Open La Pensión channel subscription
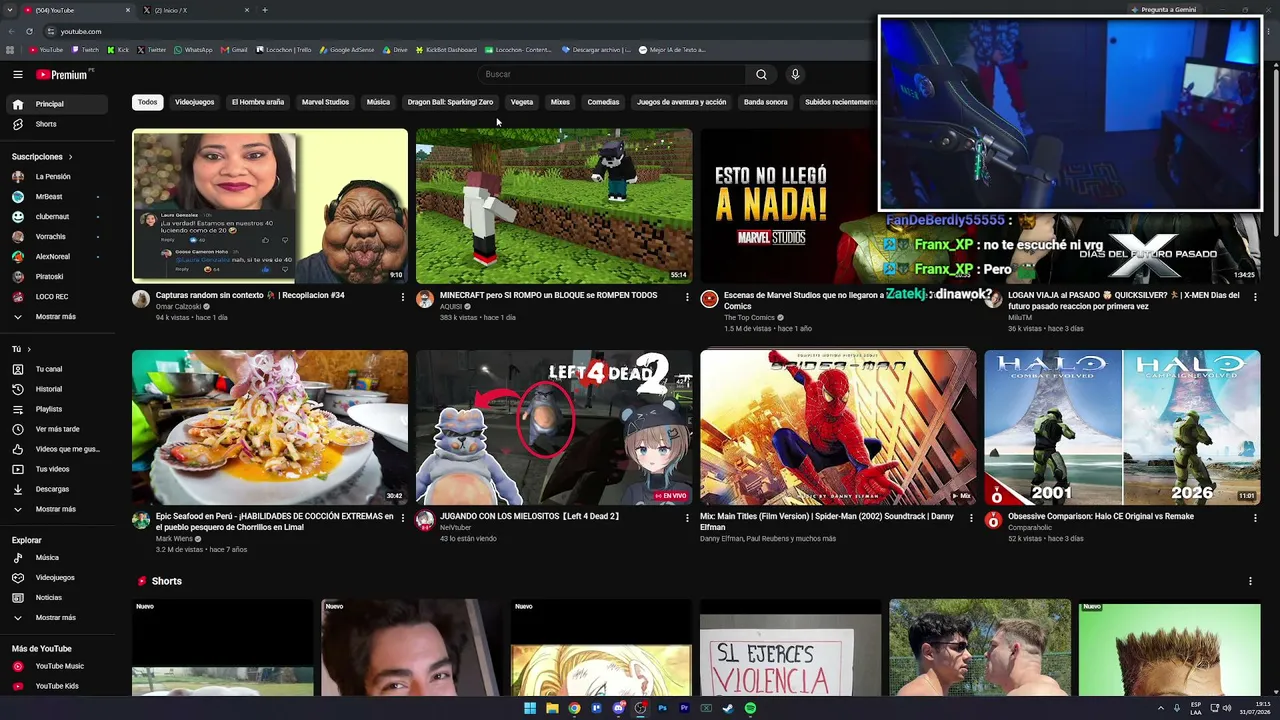1280x720 pixels. 56,177
